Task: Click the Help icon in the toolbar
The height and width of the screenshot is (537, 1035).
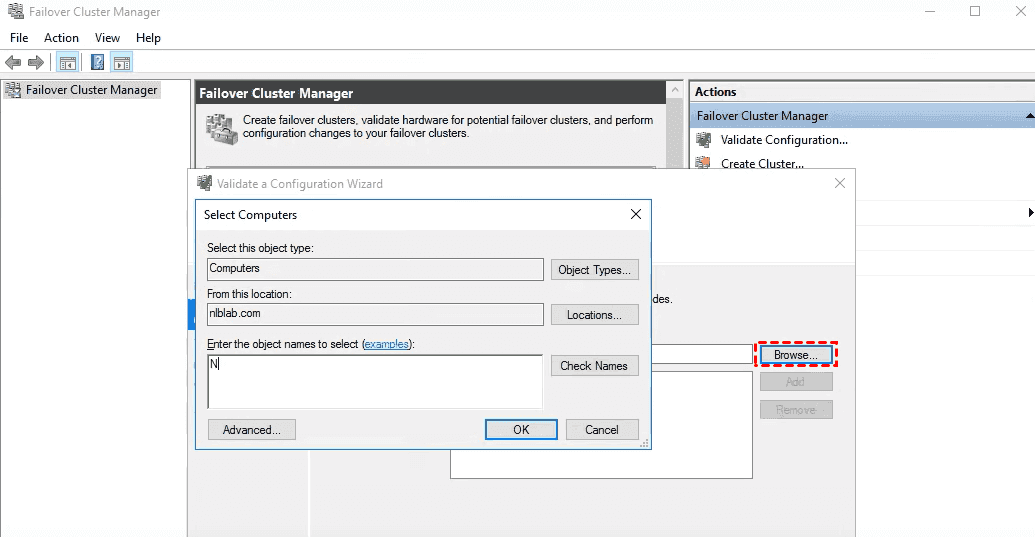Action: click(x=97, y=63)
